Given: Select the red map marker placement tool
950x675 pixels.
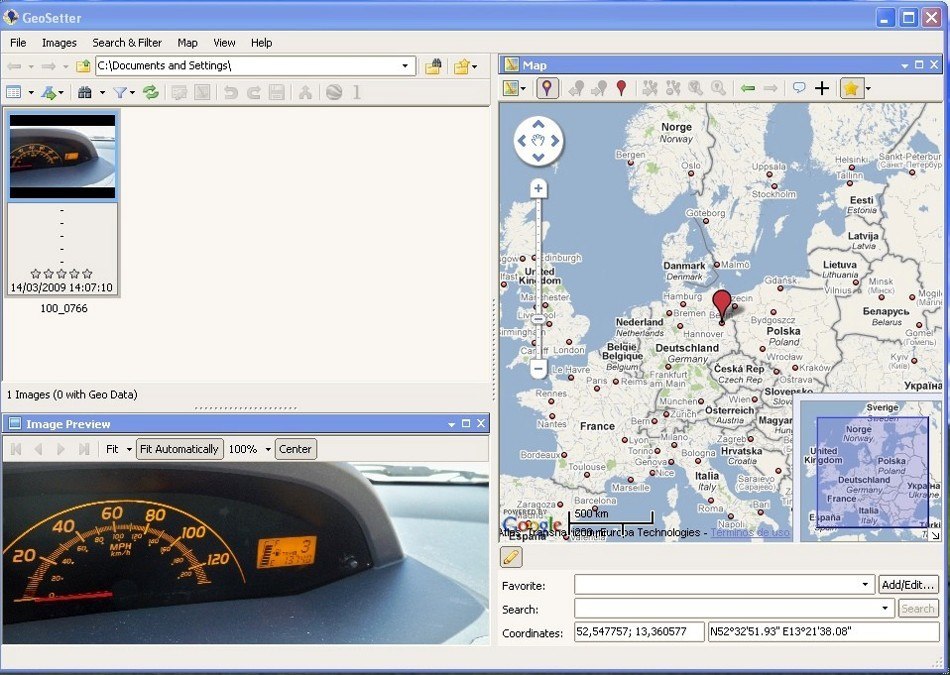Looking at the screenshot, I should (621, 88).
